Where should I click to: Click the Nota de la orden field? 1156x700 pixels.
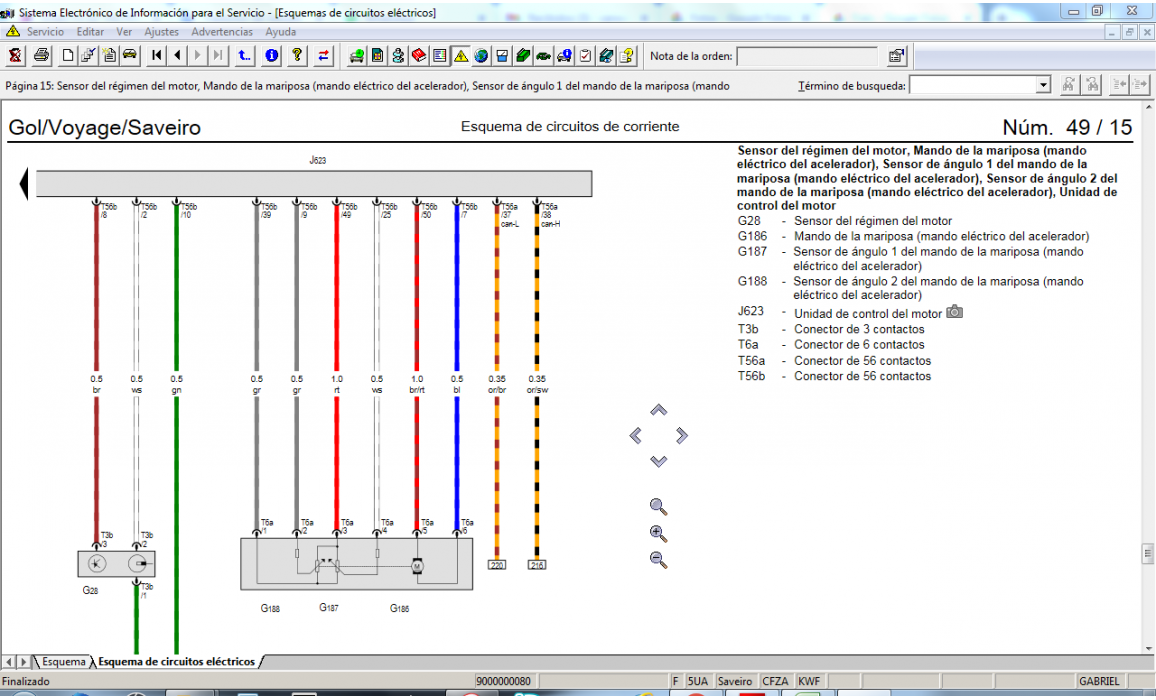coord(806,56)
